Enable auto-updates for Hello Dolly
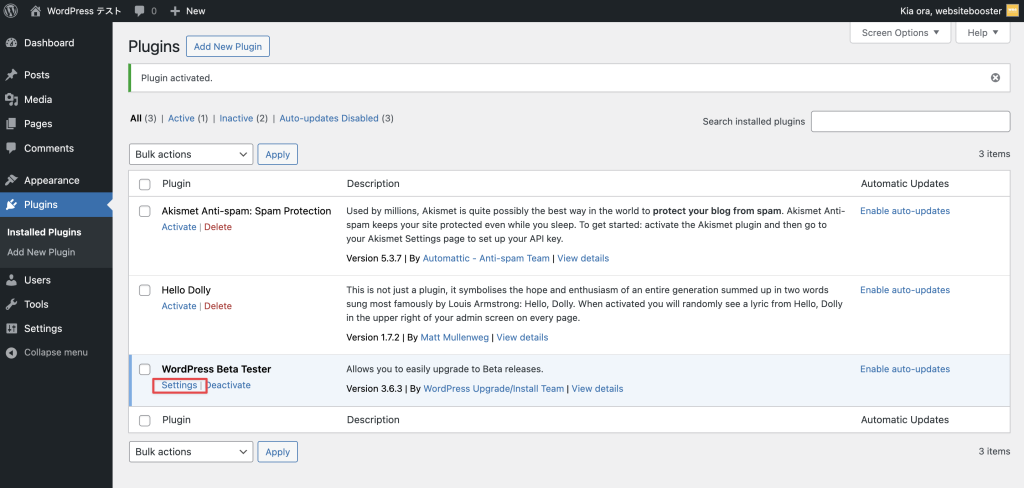The width and height of the screenshot is (1024, 488). tap(905, 290)
